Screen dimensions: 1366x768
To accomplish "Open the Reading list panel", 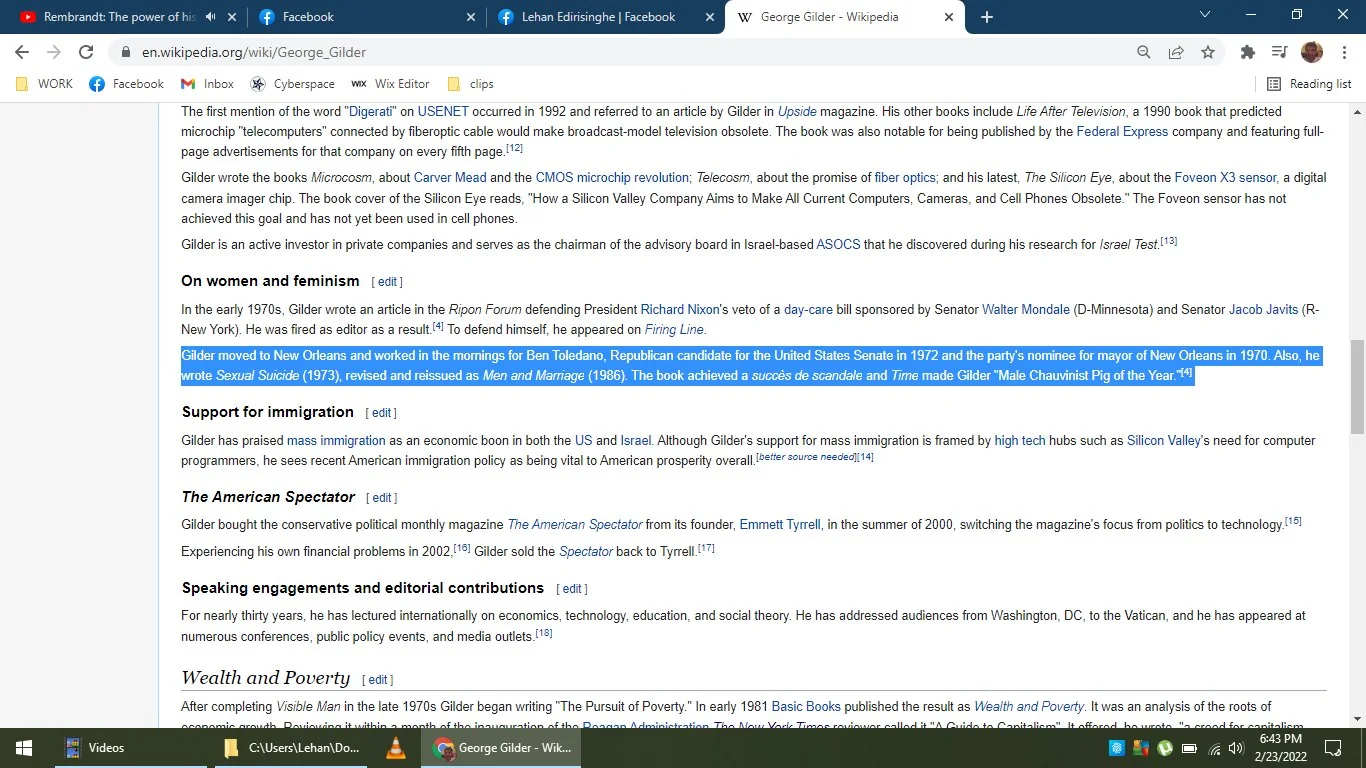I will coord(1309,84).
